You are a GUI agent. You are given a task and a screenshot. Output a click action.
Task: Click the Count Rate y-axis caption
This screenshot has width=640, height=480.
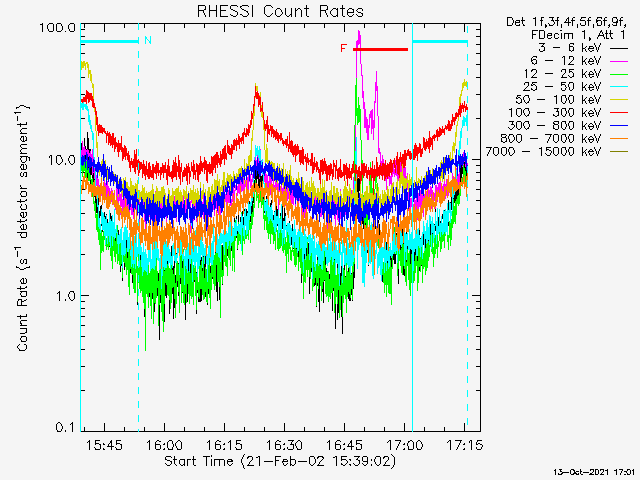[x=23, y=227]
